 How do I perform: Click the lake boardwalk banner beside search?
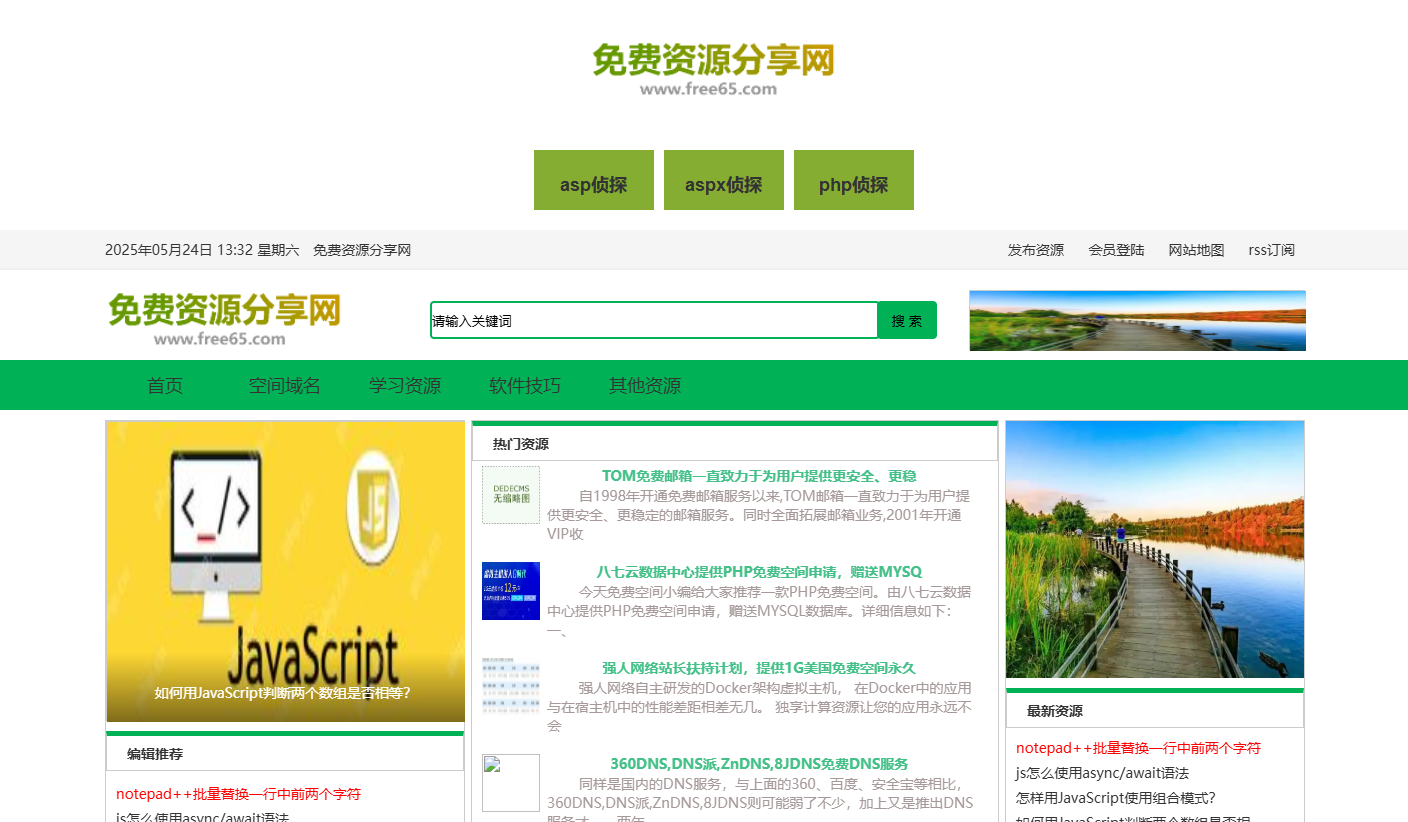1137,321
